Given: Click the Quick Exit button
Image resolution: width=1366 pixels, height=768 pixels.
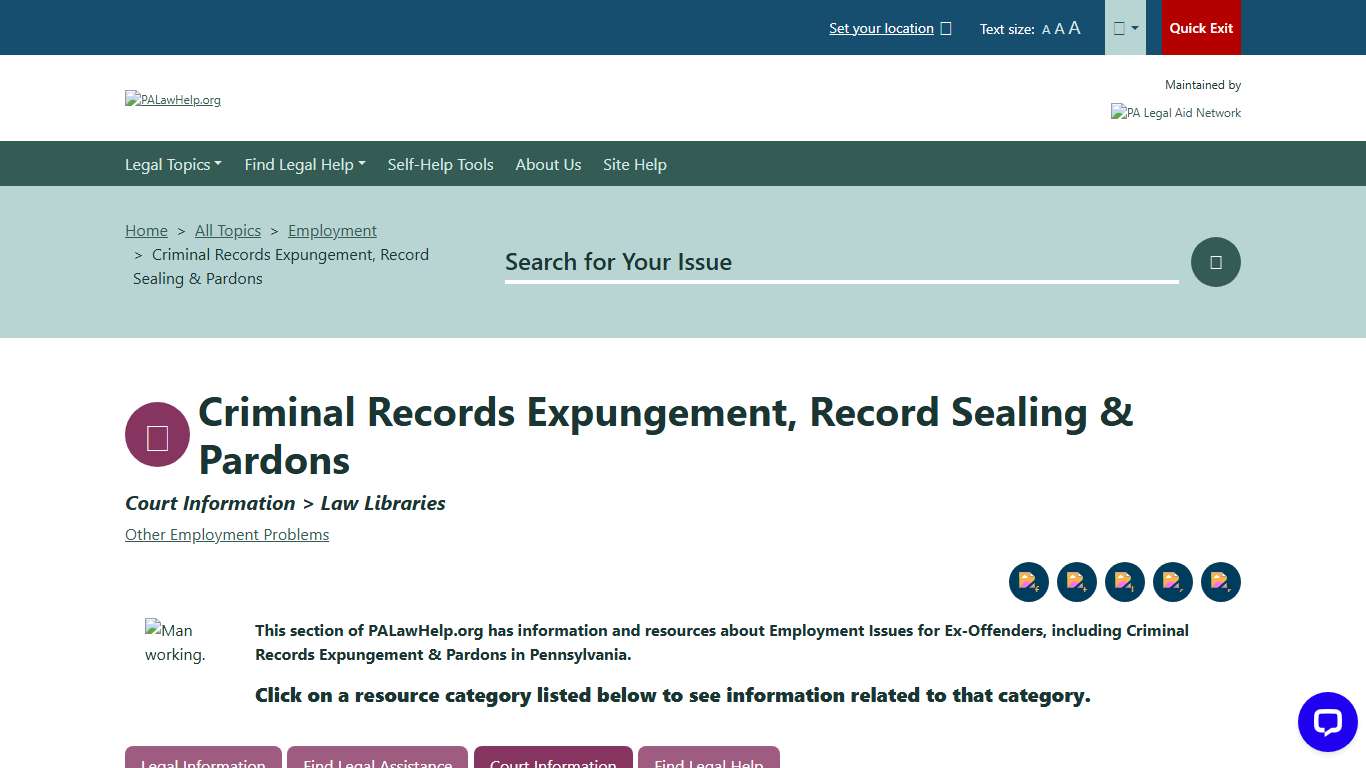Looking at the screenshot, I should (x=1201, y=27).
